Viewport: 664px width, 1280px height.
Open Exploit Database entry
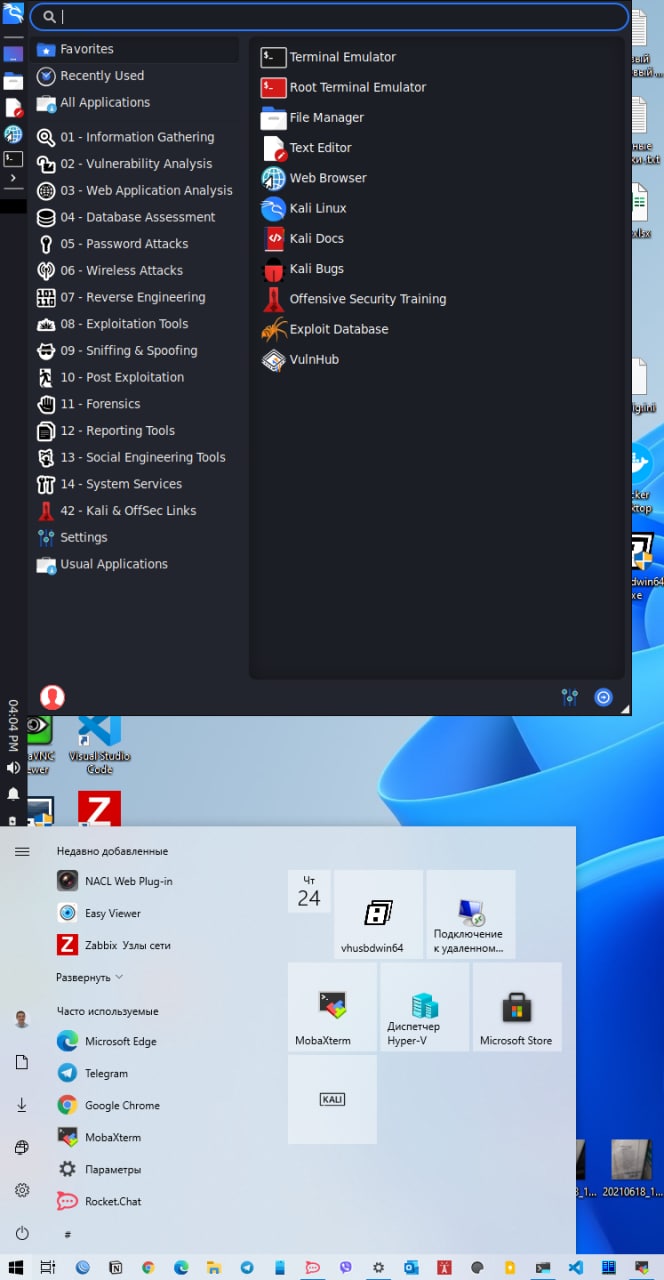pyautogui.click(x=325, y=329)
